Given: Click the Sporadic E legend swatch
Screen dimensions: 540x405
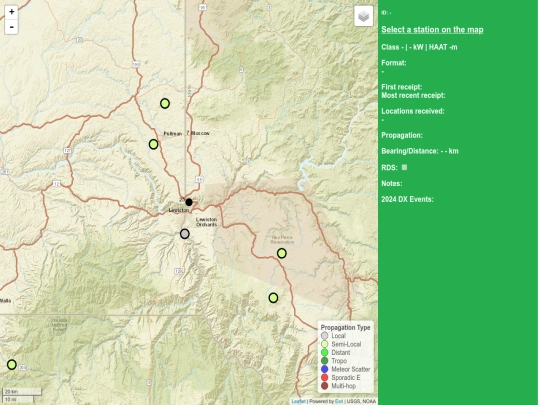Looking at the screenshot, I should pos(324,377).
